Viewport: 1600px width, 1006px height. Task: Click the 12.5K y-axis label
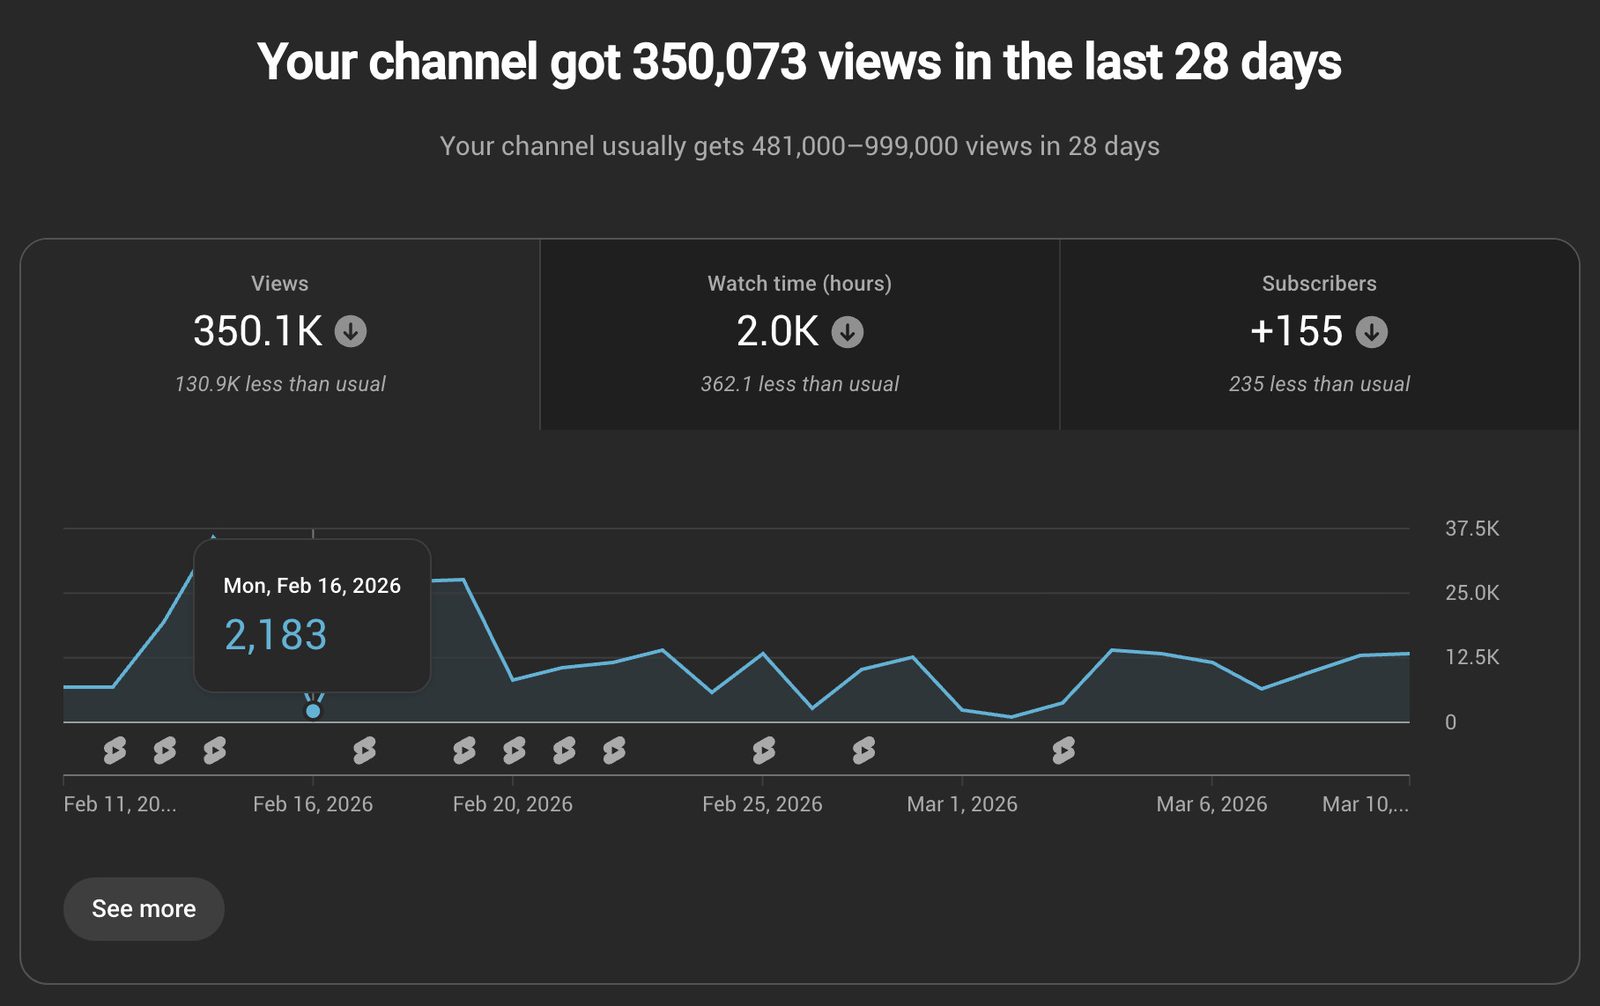(x=1472, y=657)
